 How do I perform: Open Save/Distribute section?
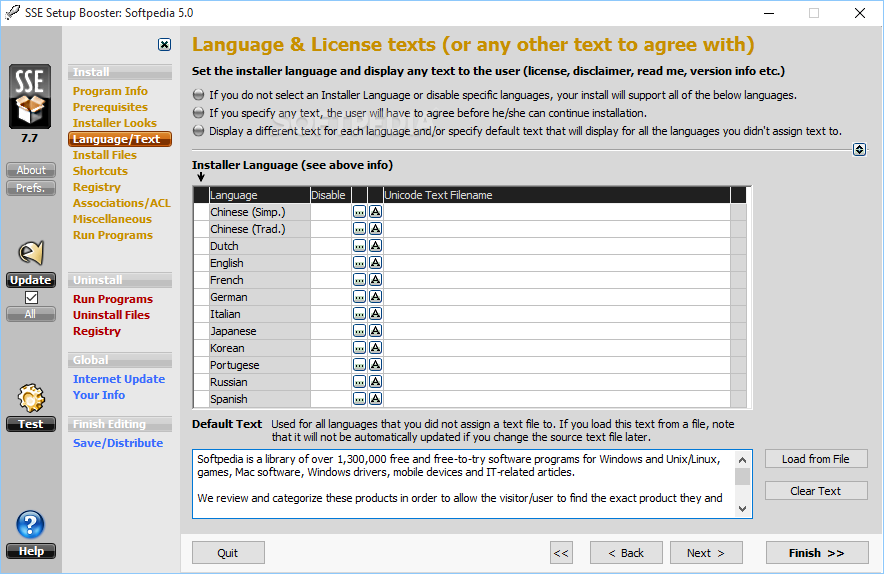(118, 443)
